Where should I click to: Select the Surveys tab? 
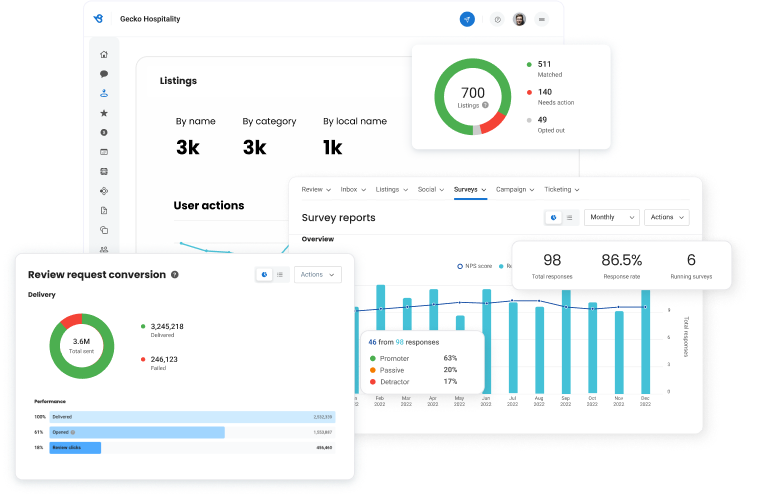(470, 189)
